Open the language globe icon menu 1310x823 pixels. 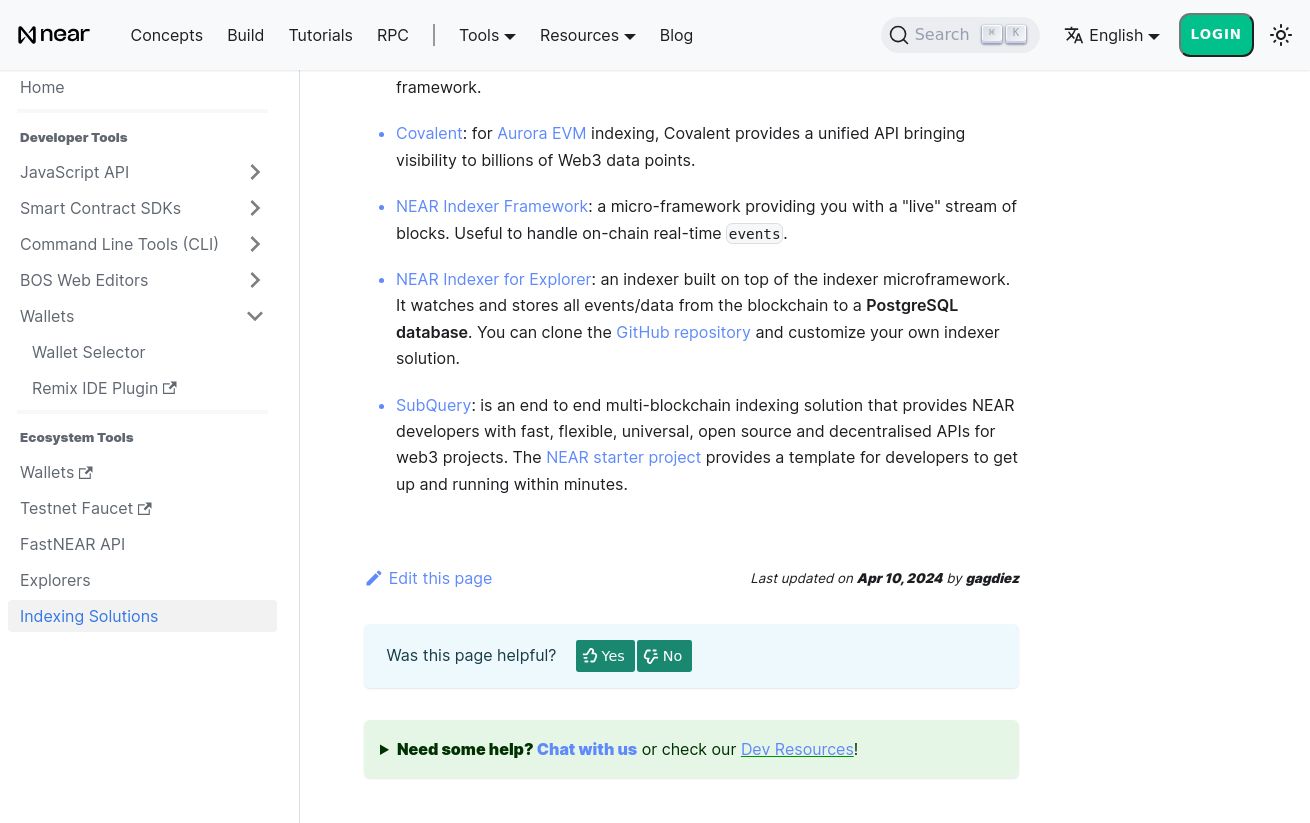click(x=1074, y=34)
